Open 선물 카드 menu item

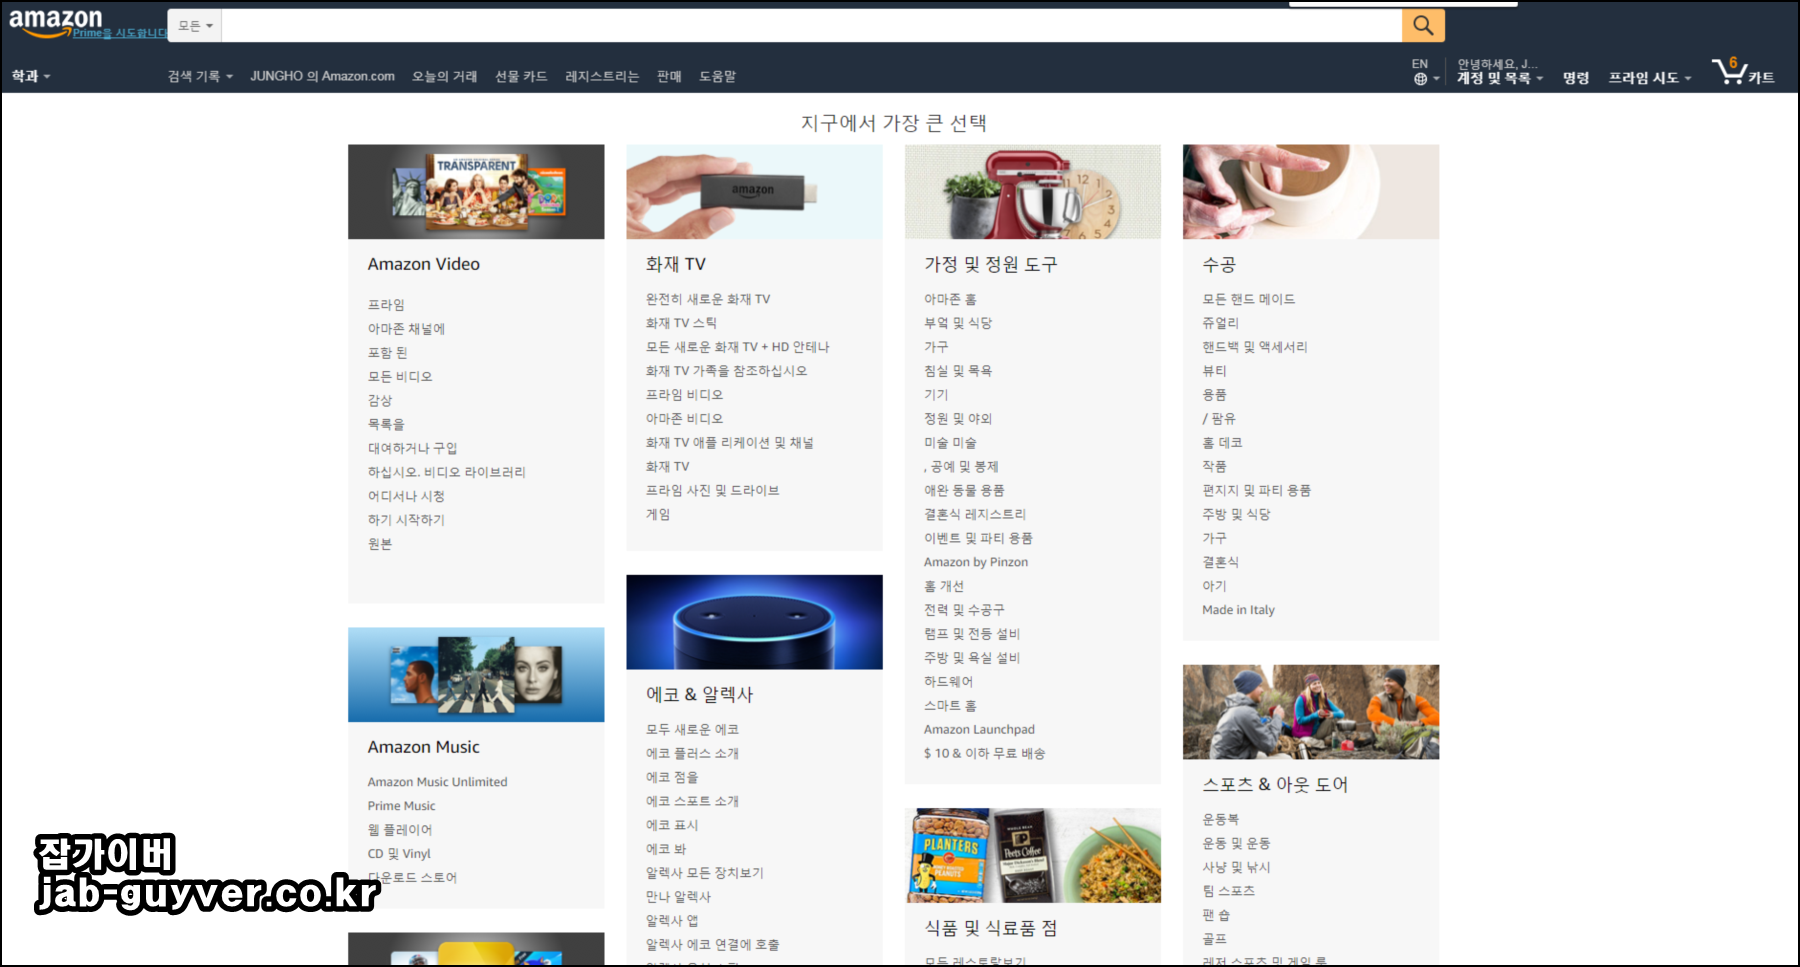click(x=521, y=76)
